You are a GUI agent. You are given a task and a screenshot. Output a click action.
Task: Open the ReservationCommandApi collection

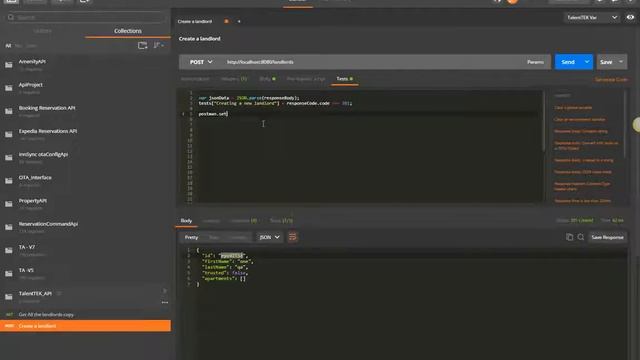[x=48, y=224]
